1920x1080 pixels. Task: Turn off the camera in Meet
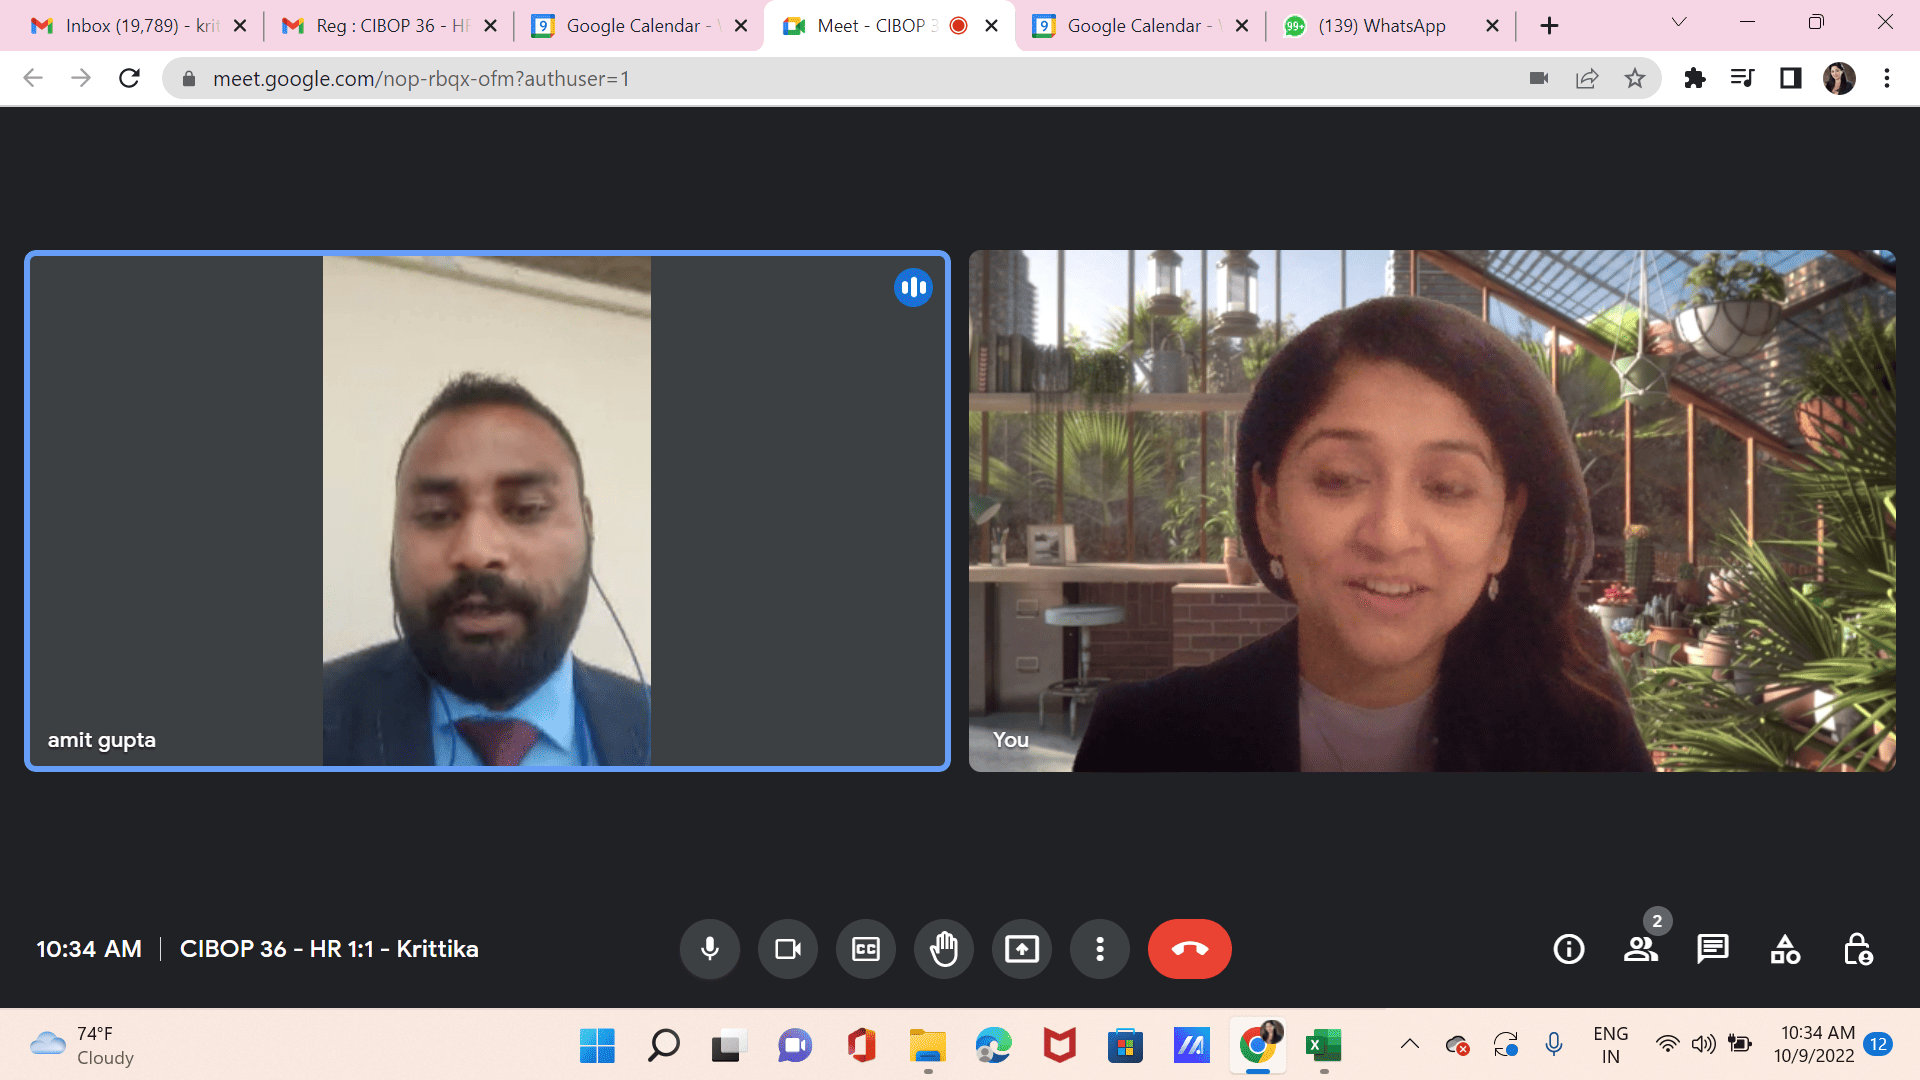pyautogui.click(x=788, y=949)
